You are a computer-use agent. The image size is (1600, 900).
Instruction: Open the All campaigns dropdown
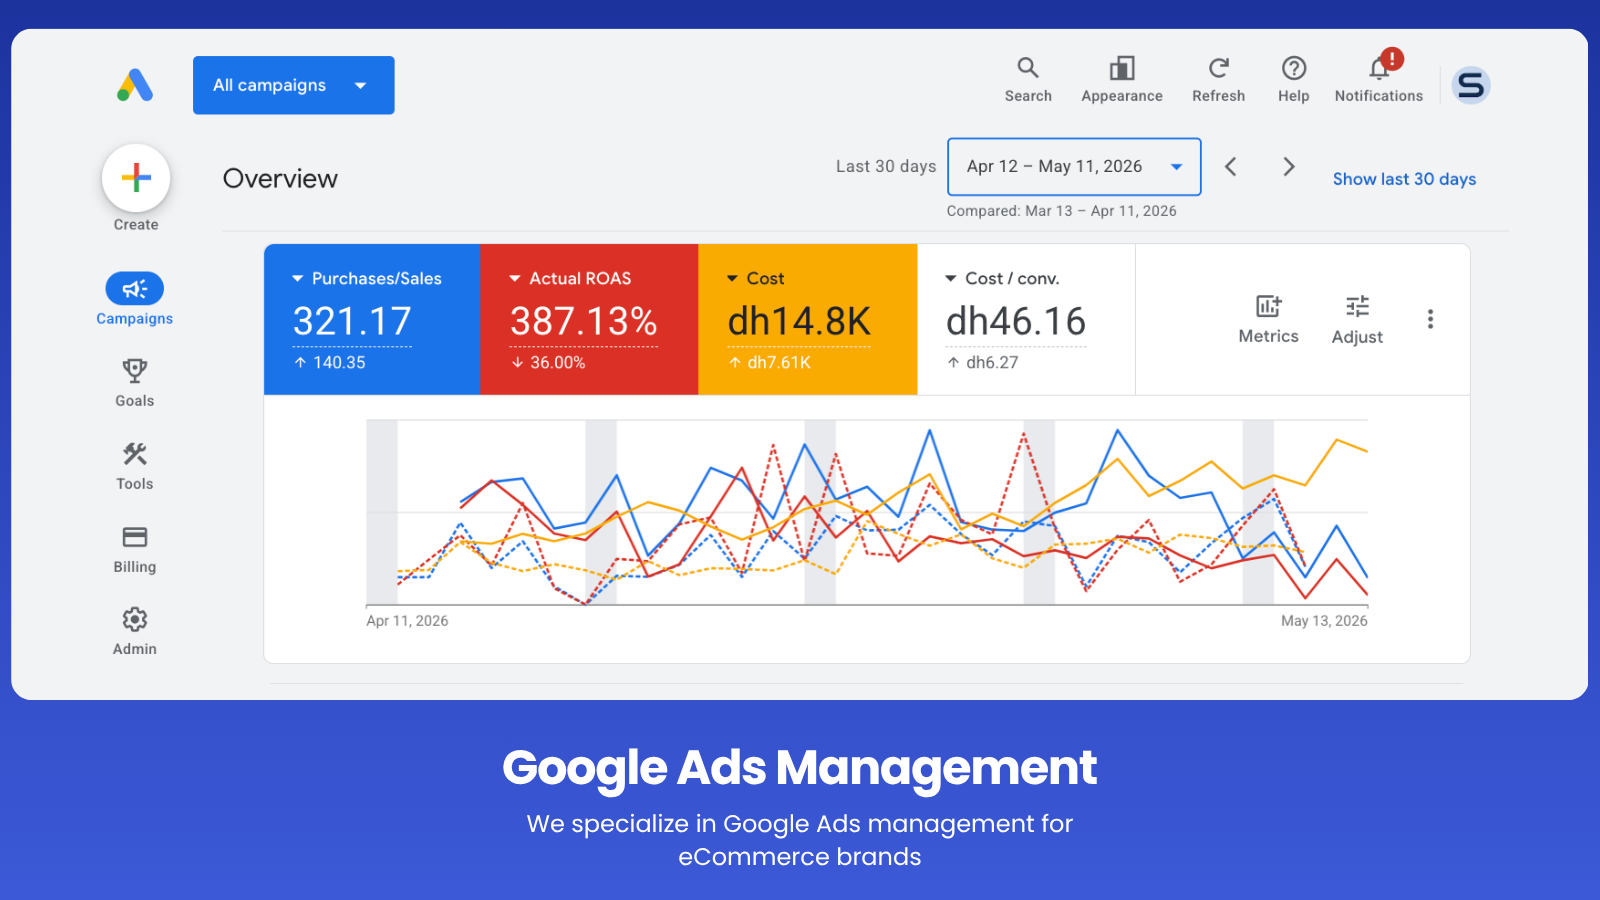tap(293, 85)
